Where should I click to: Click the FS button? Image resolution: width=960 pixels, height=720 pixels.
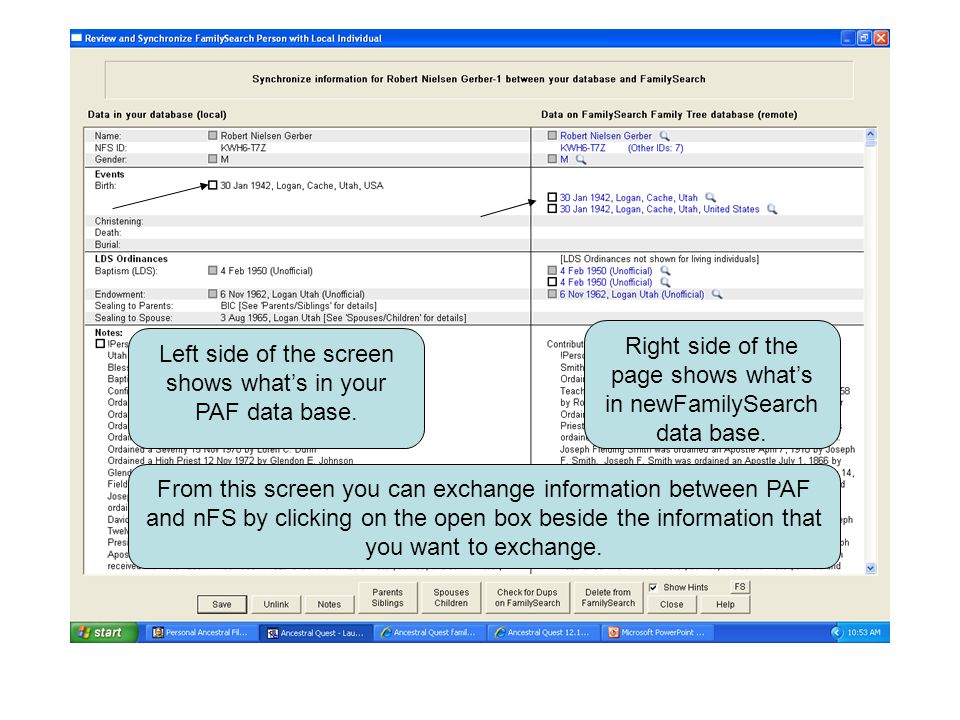tap(740, 587)
